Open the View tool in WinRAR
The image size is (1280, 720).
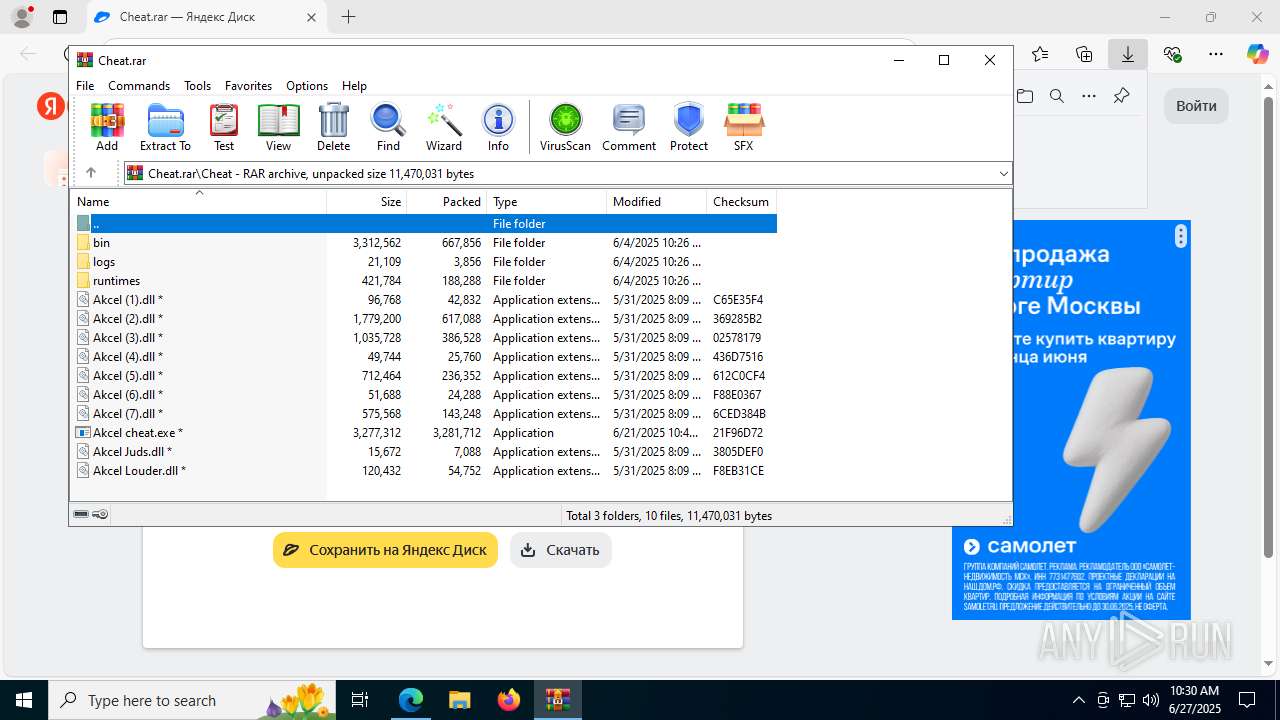click(278, 127)
